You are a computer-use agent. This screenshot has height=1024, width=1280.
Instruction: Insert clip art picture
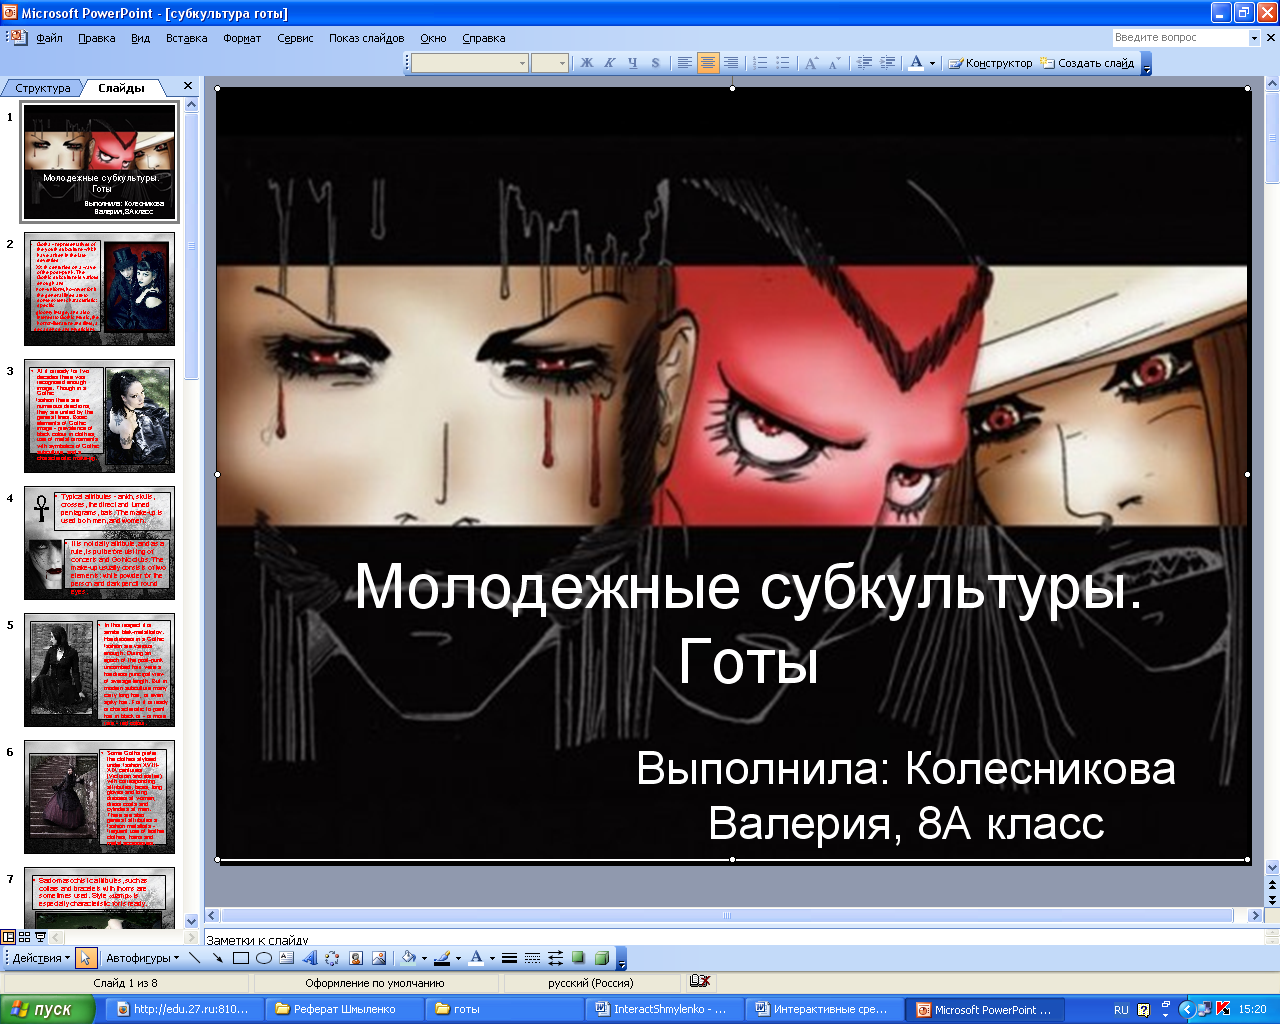(x=356, y=958)
